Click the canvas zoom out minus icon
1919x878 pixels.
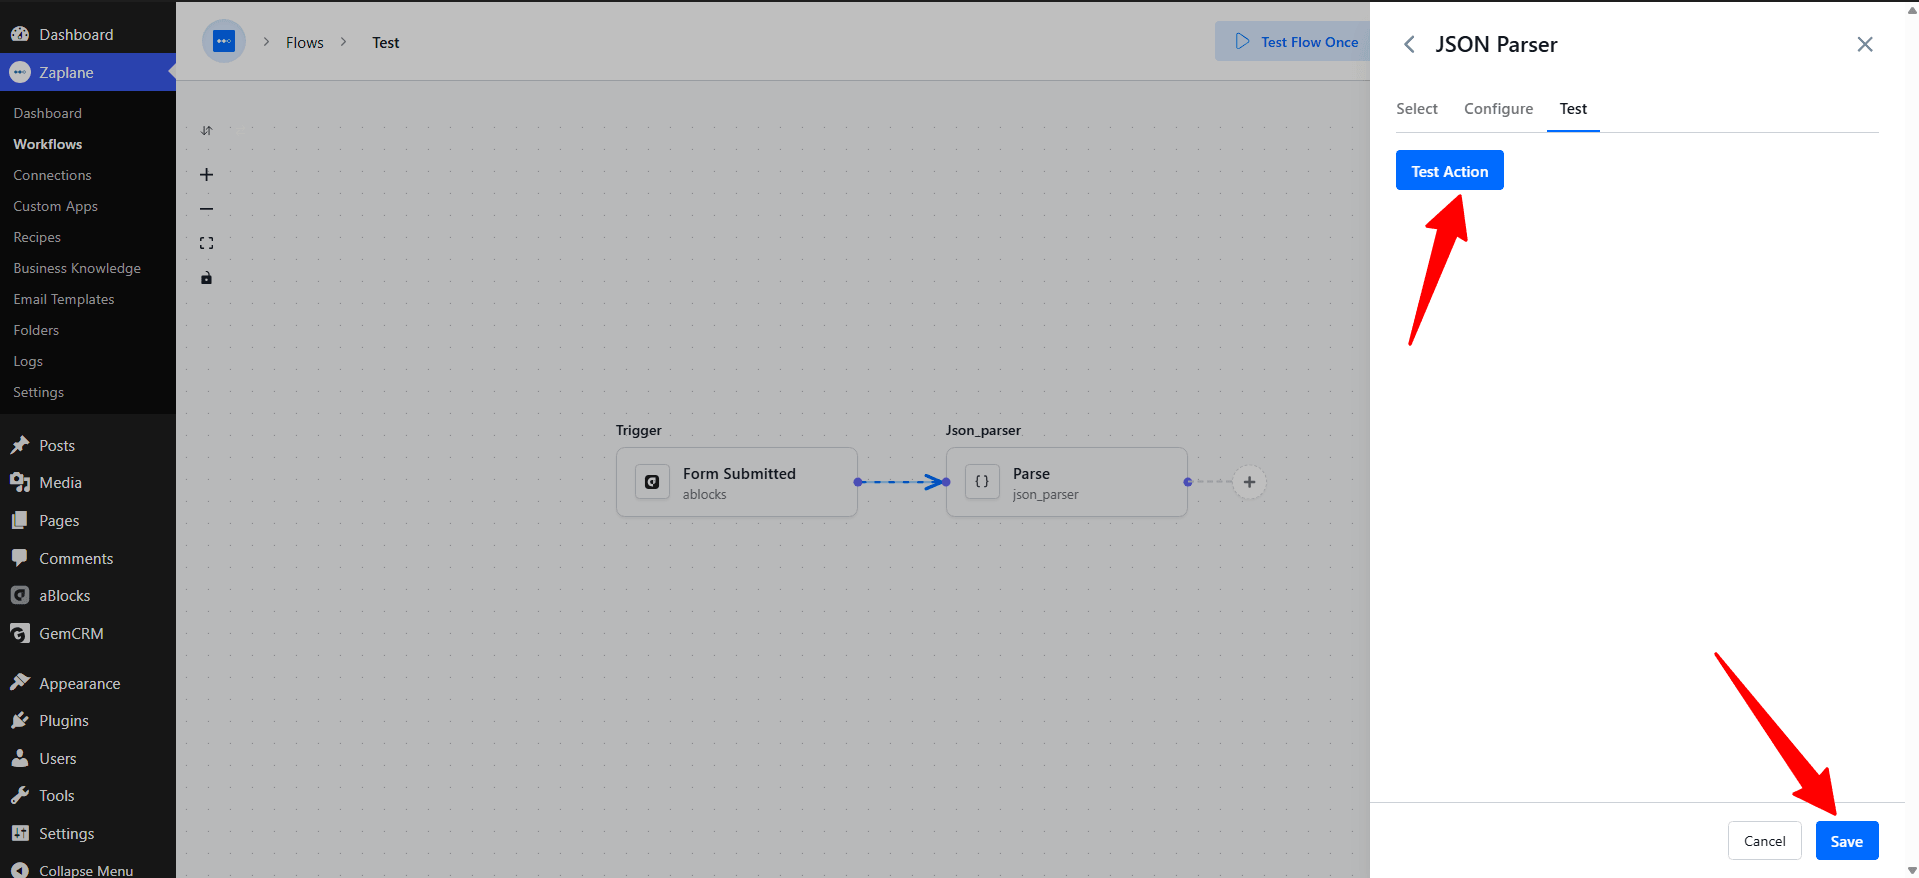click(x=206, y=209)
